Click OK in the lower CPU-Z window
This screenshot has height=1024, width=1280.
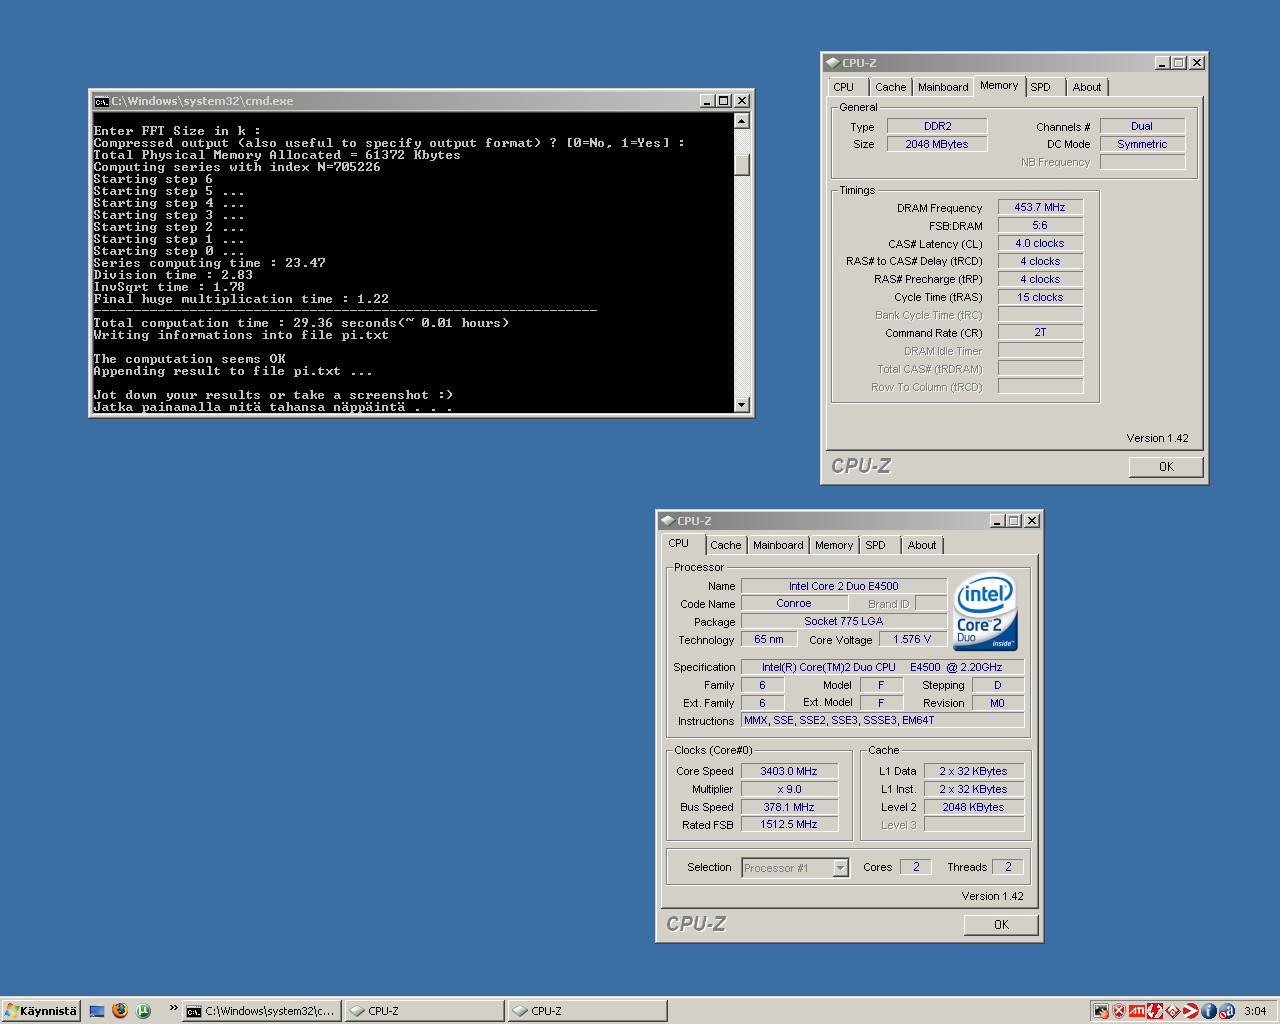tap(1001, 925)
